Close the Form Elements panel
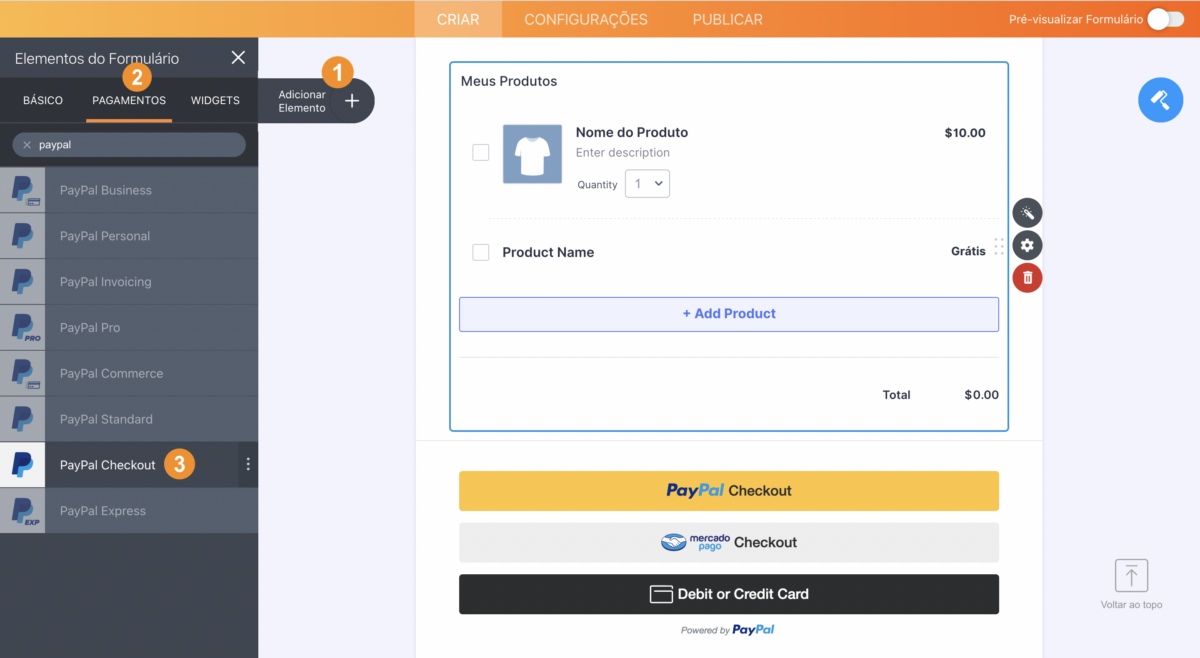Viewport: 1200px width, 658px height. coord(238,58)
